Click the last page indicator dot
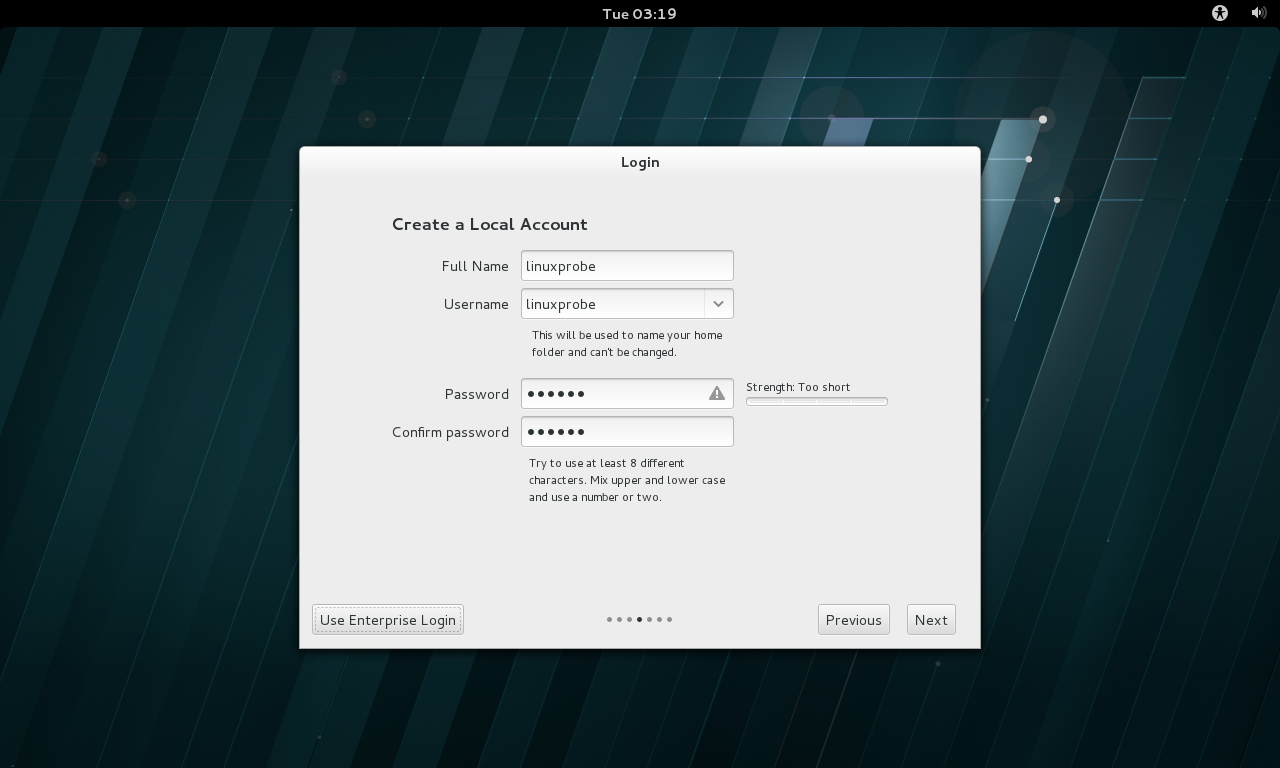 pos(670,620)
